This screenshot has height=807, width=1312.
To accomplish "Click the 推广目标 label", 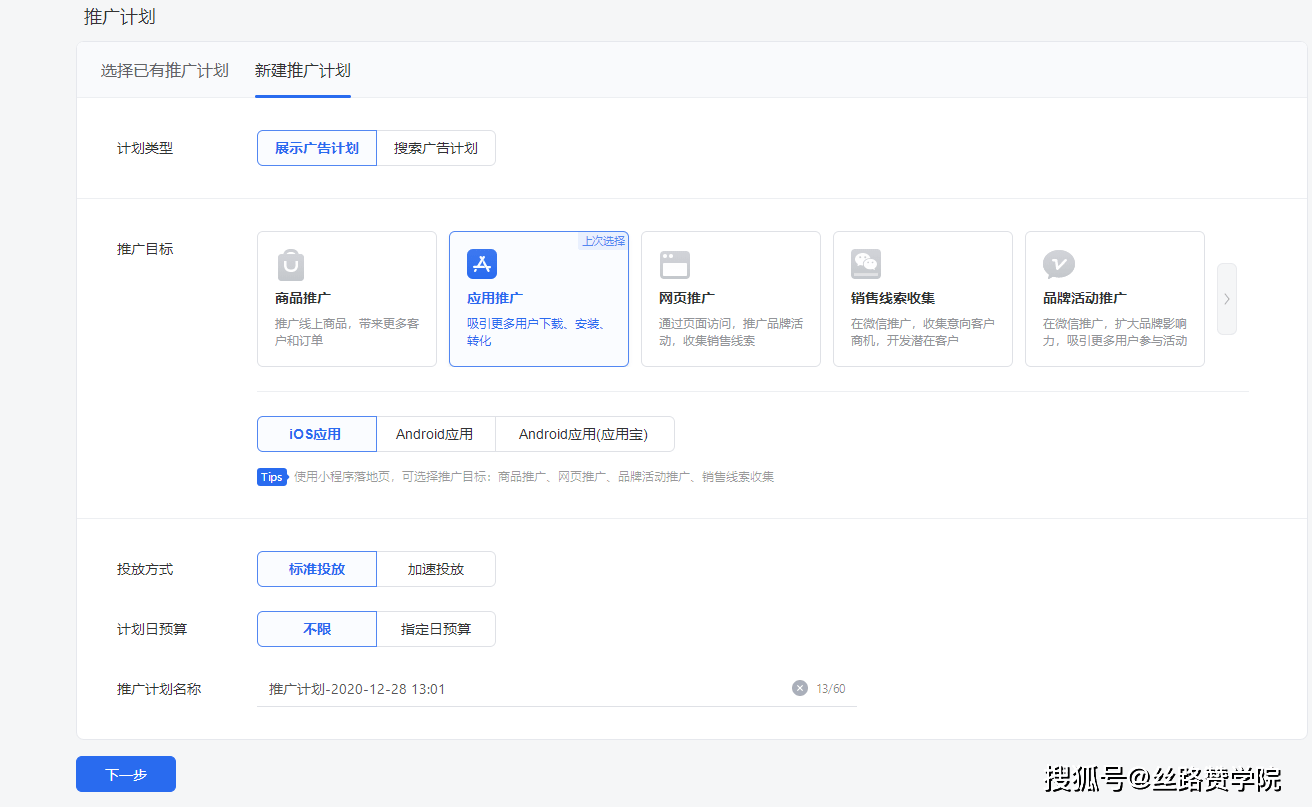I will tap(145, 249).
